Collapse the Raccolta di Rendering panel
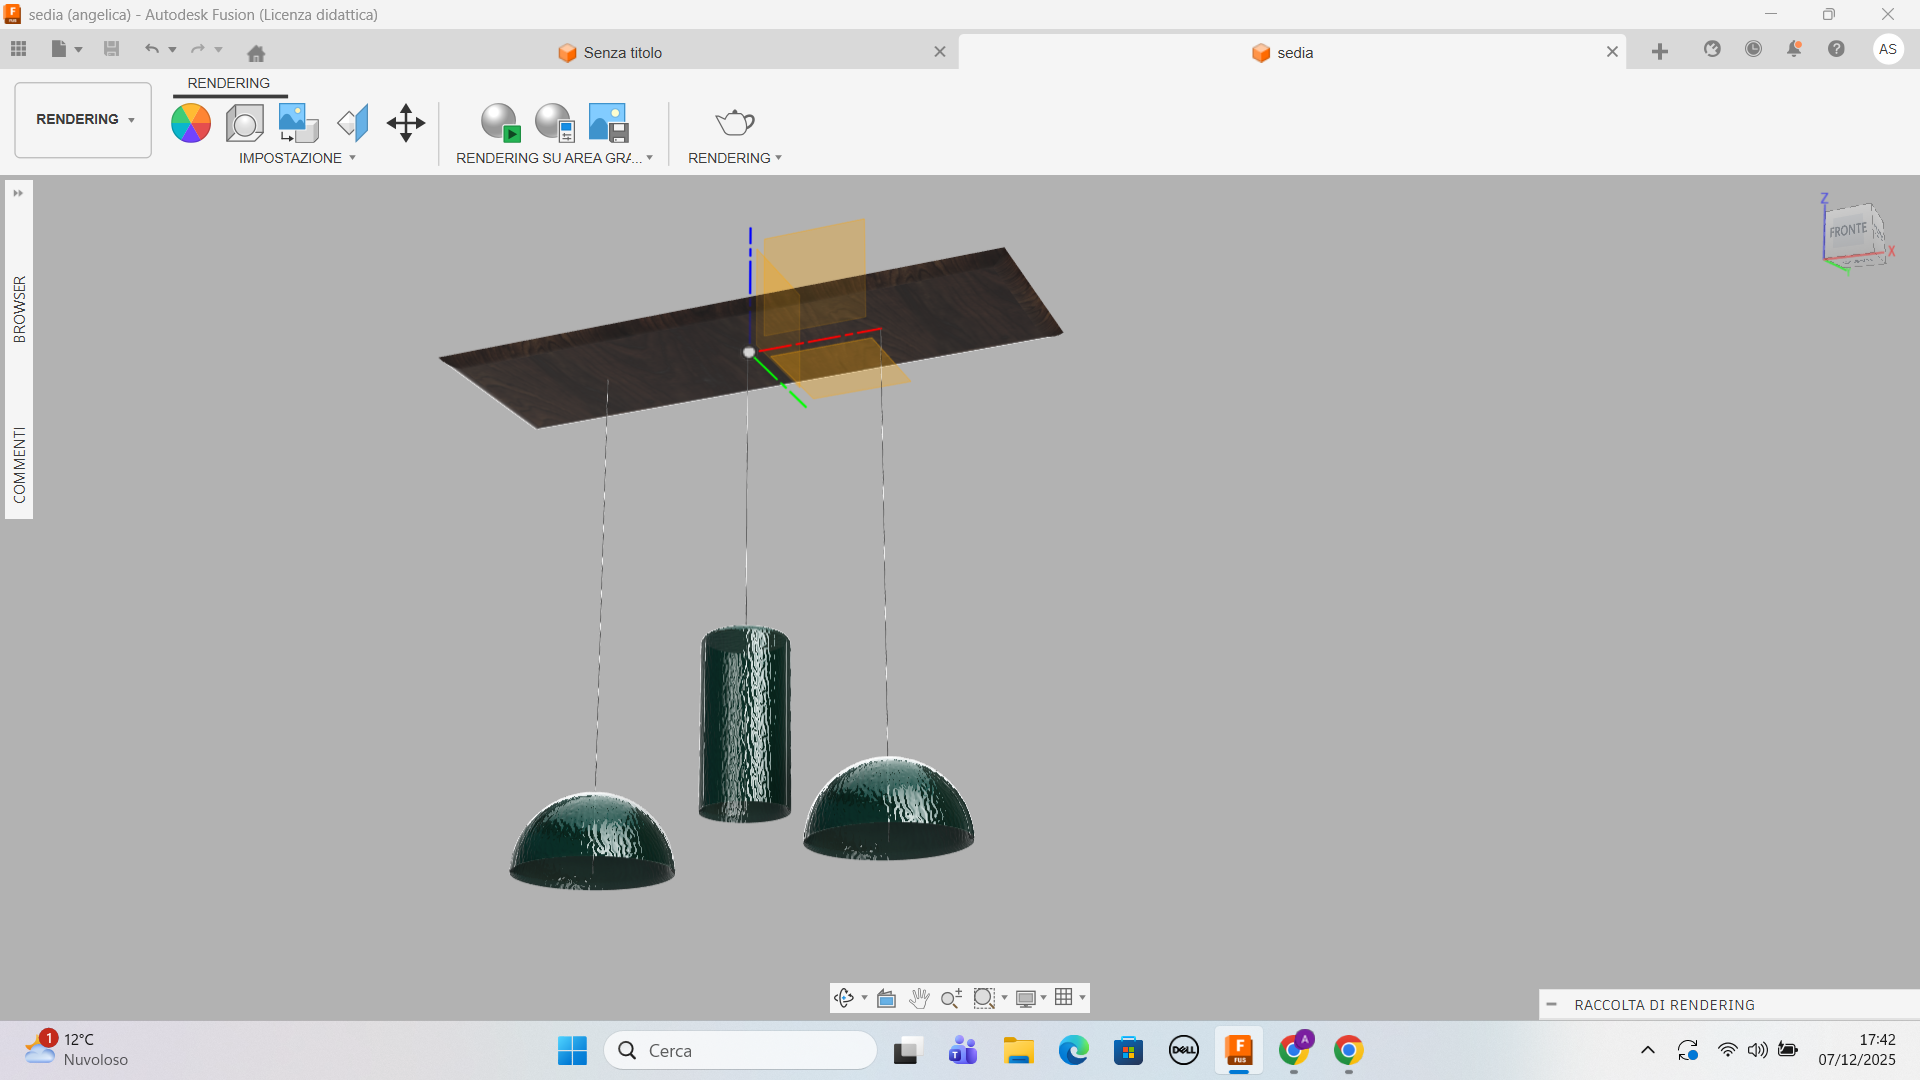 1551,1005
